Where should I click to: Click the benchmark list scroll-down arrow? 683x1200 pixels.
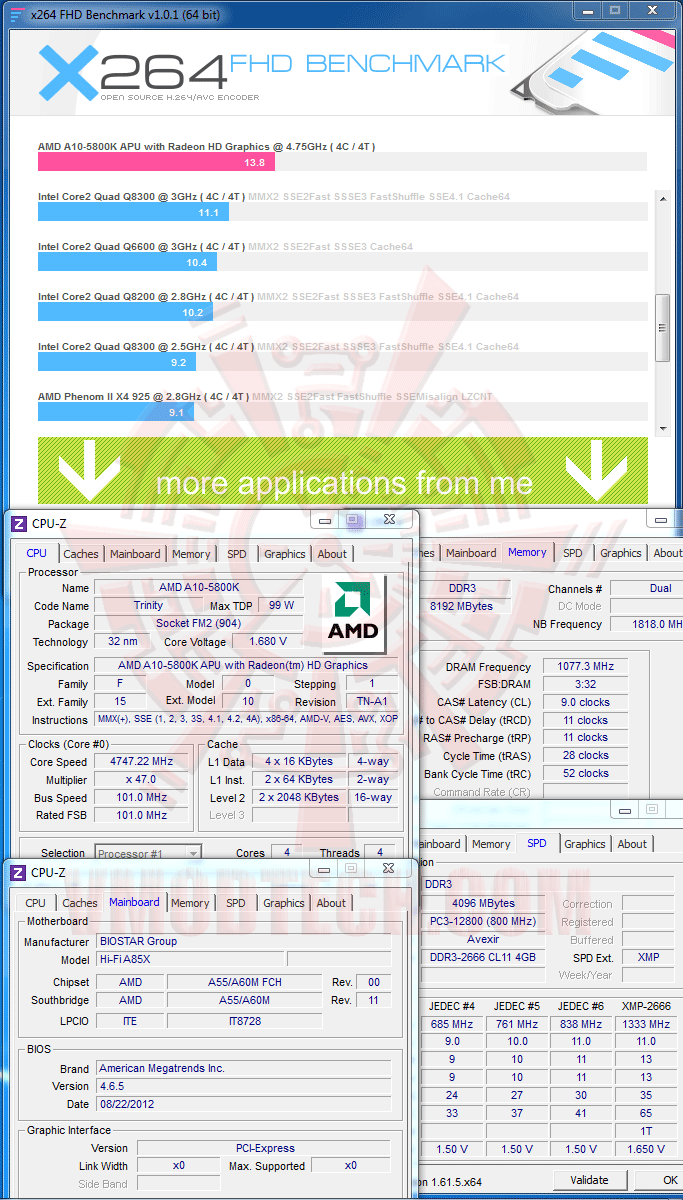point(662,427)
